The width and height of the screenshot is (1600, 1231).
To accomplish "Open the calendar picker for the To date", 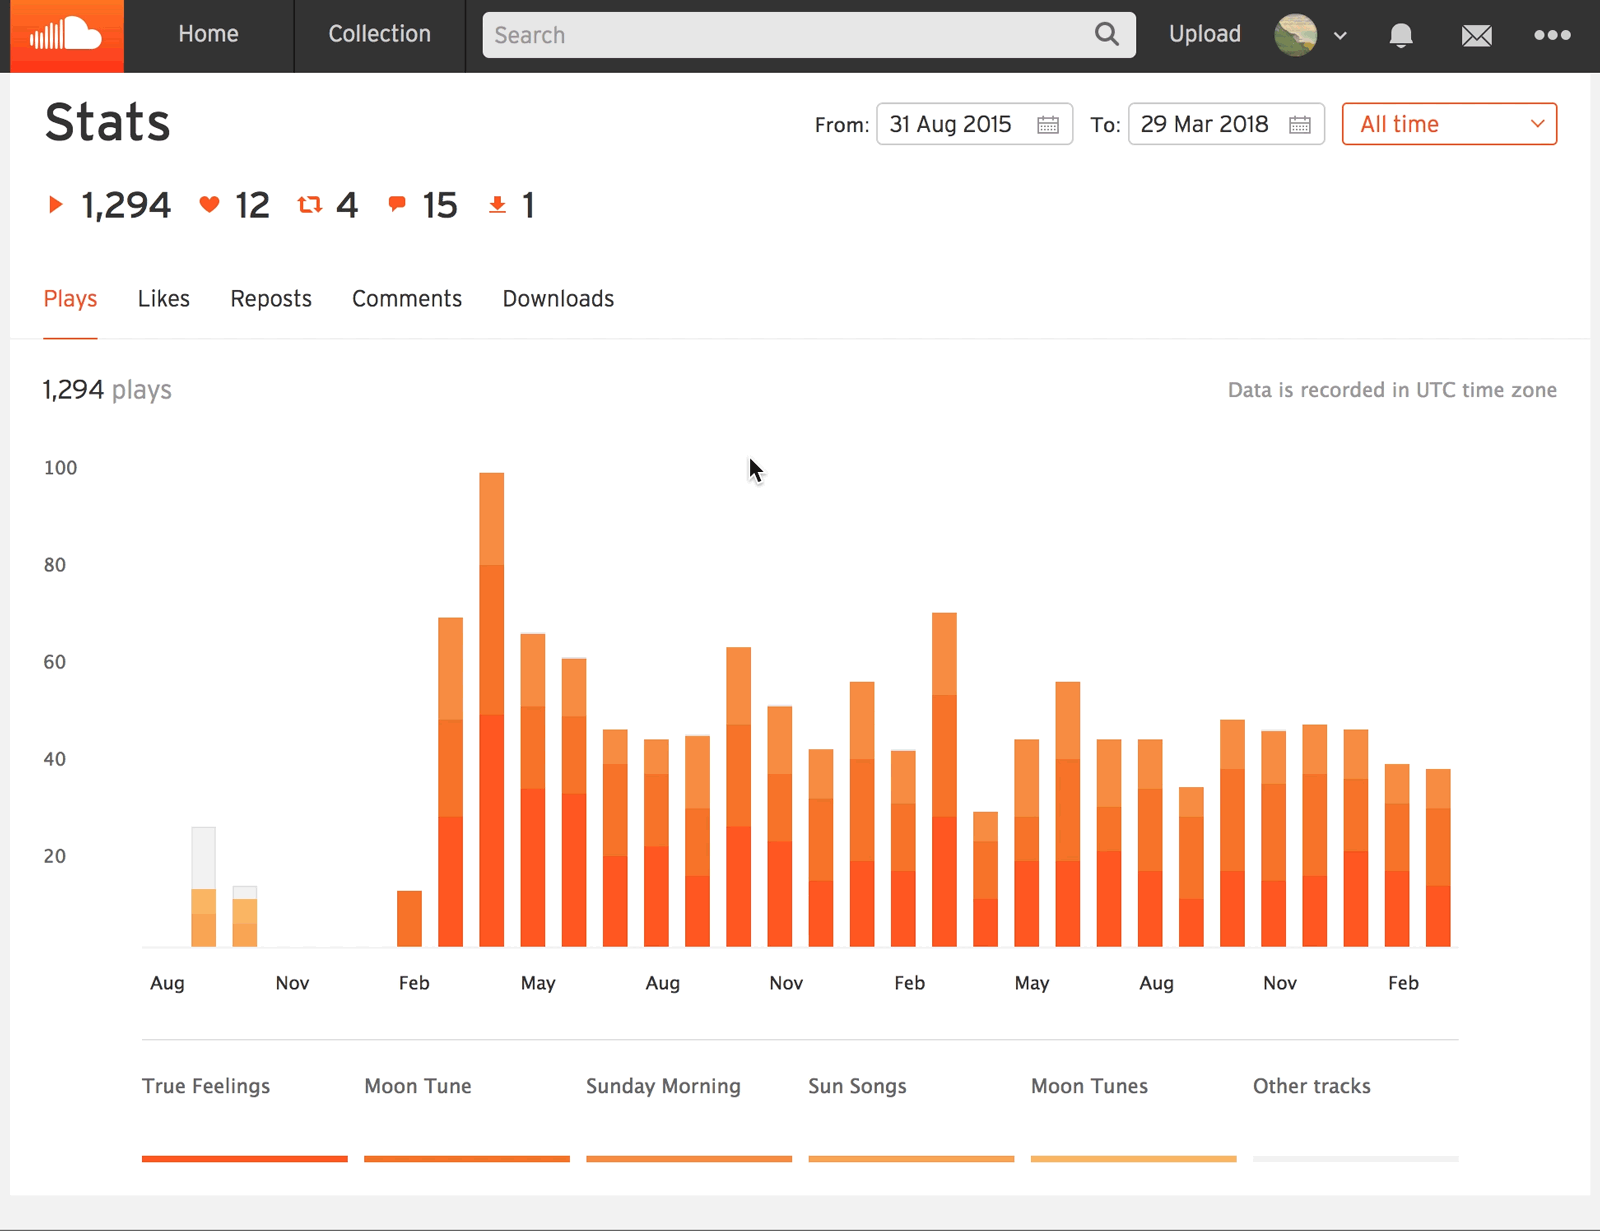I will [1299, 124].
